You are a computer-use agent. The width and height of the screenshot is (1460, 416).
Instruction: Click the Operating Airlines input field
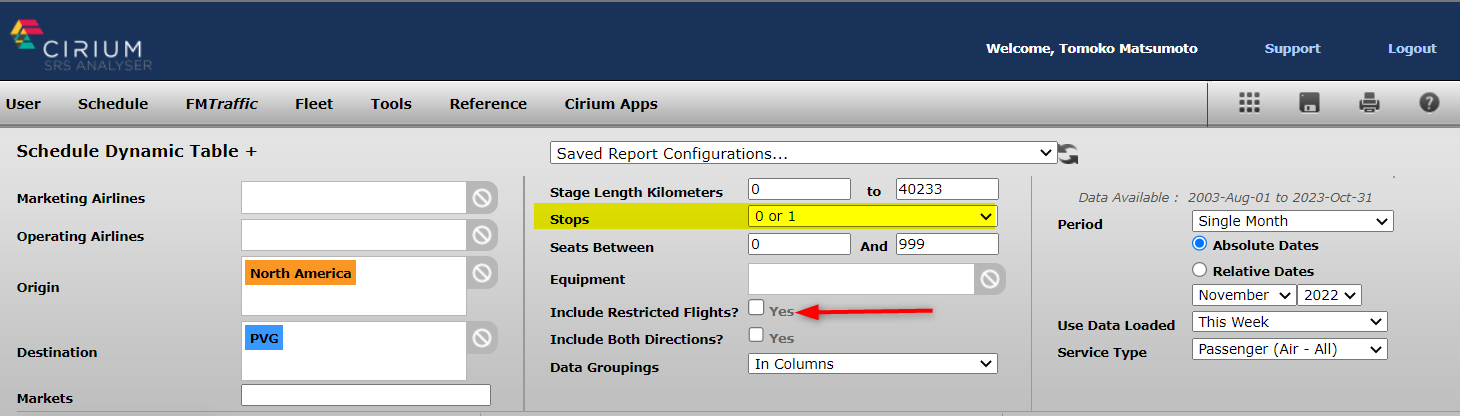click(x=354, y=235)
